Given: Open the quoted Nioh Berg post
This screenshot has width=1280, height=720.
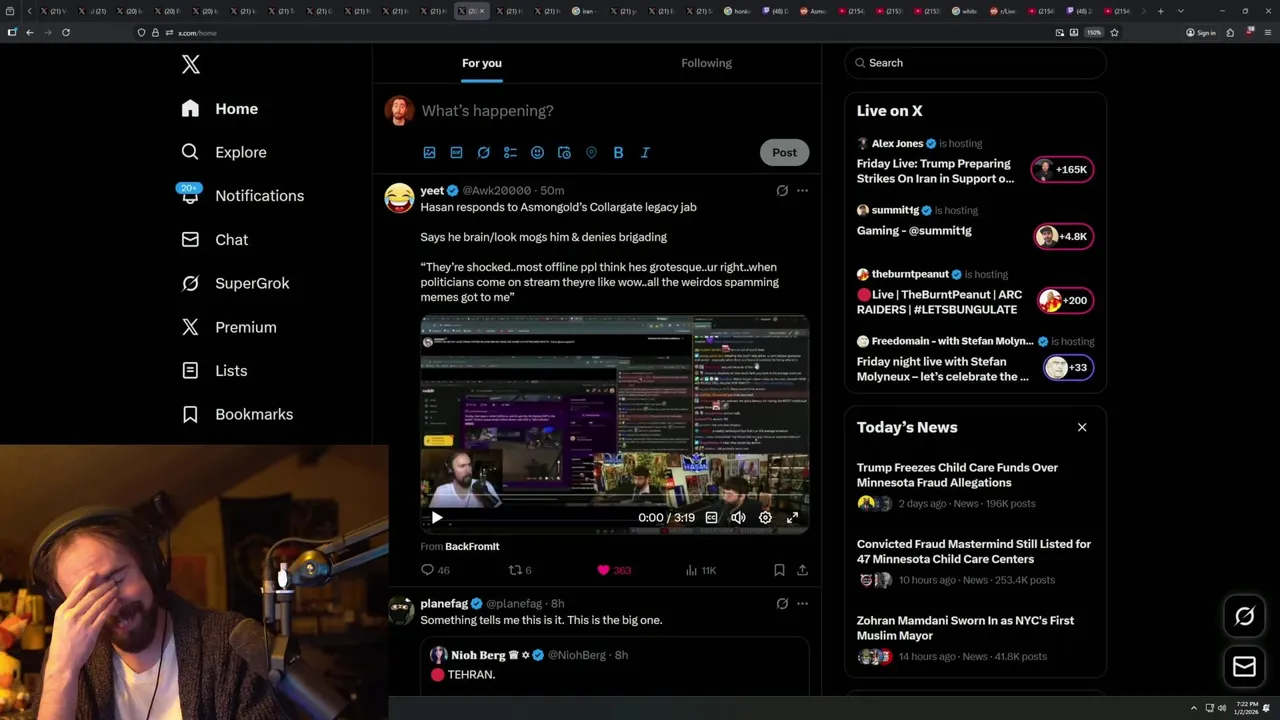Looking at the screenshot, I should [615, 667].
